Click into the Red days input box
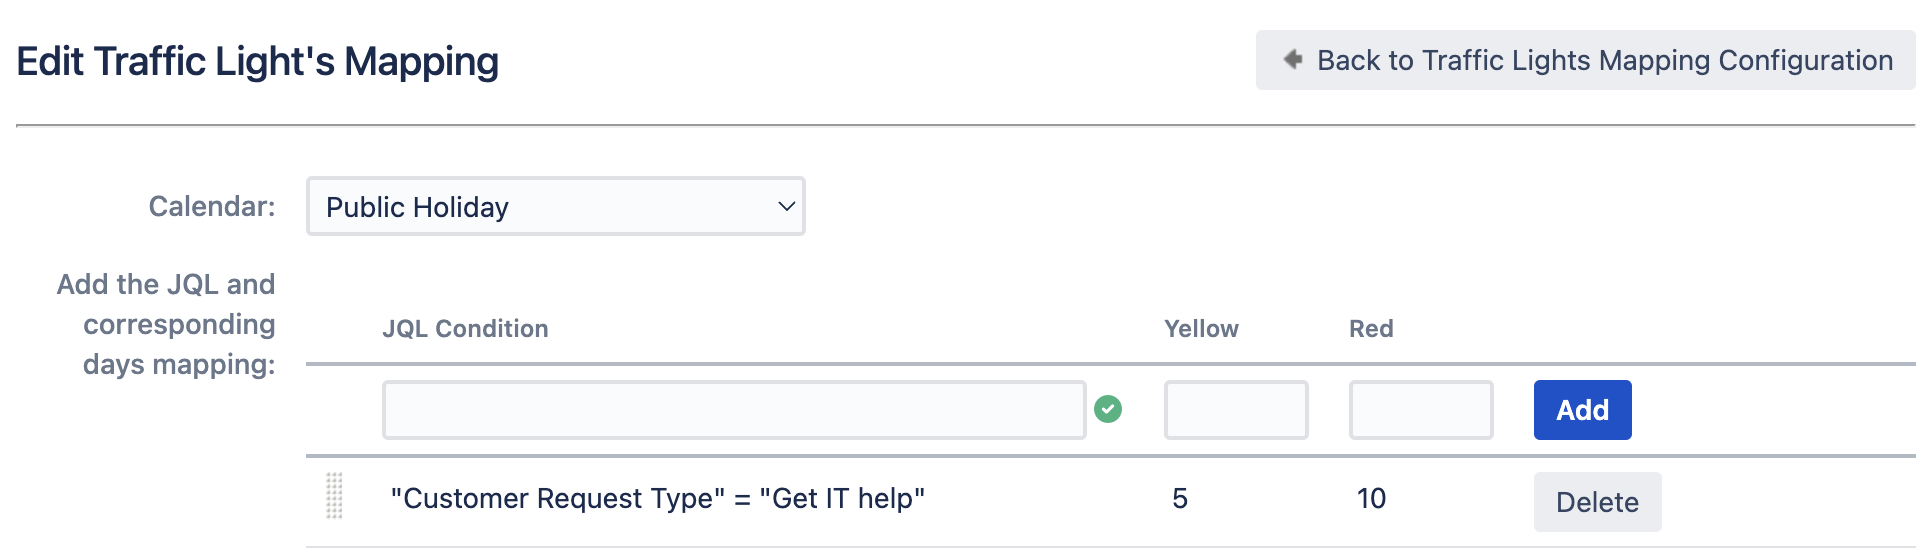 click(x=1420, y=410)
